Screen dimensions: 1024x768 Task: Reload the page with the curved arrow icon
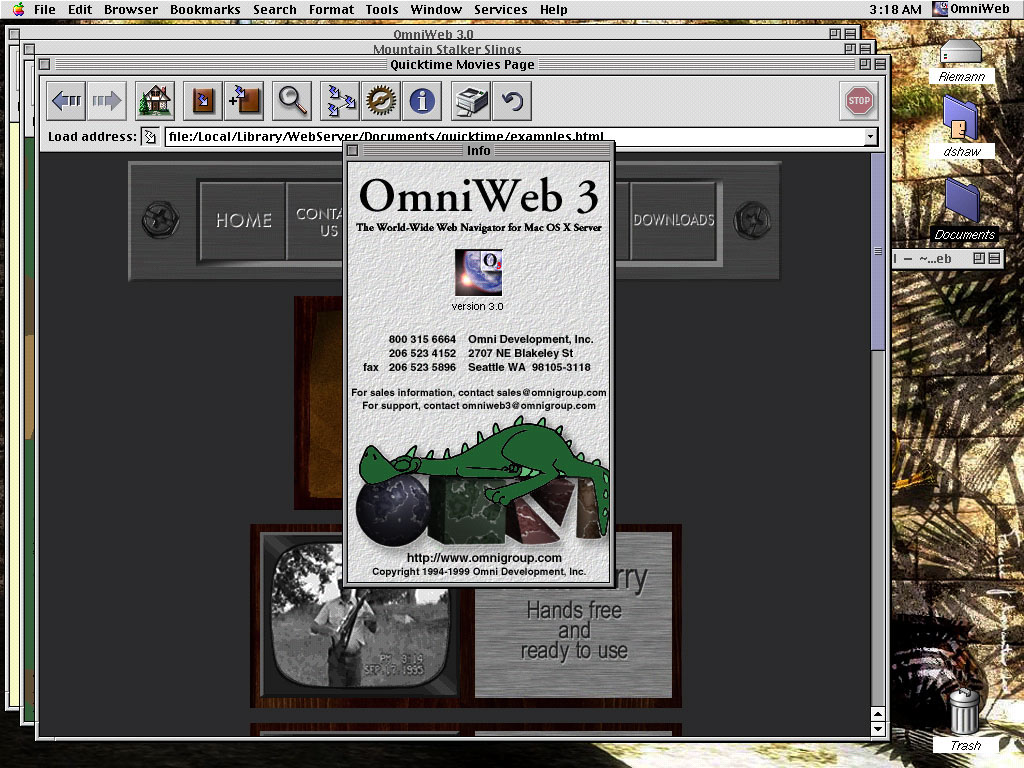pos(512,101)
